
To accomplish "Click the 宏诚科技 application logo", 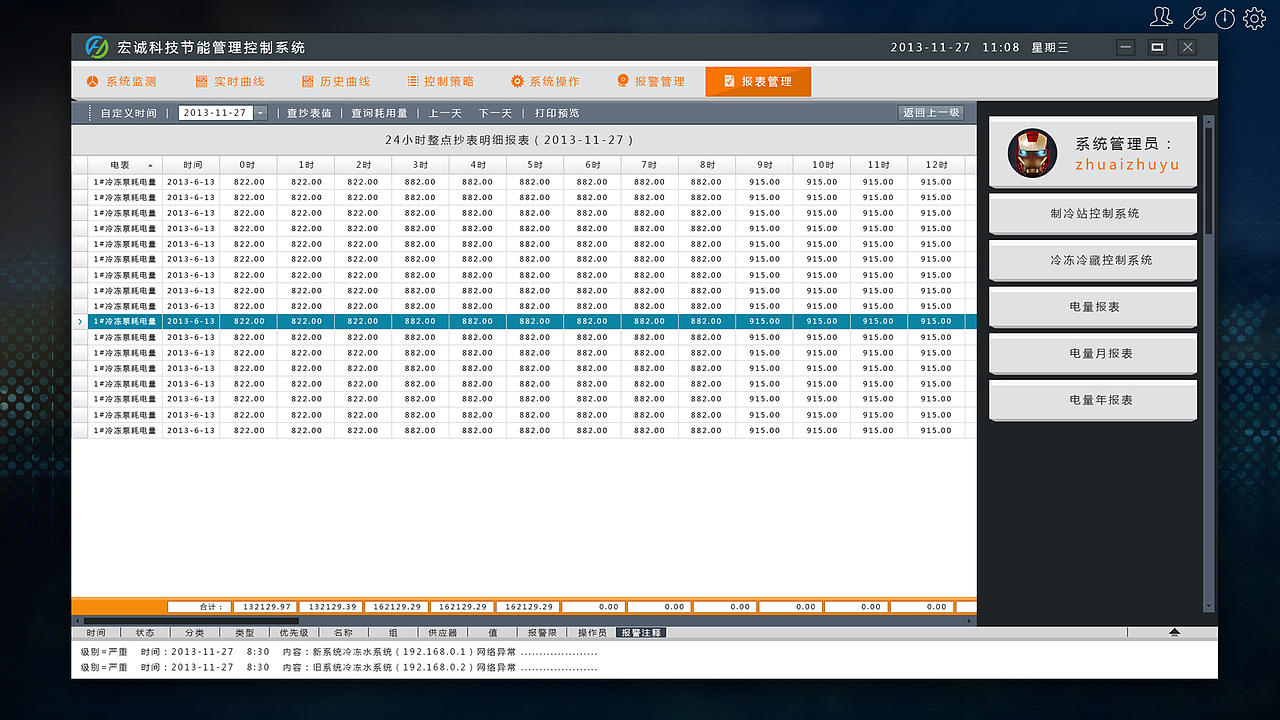I will [97, 47].
